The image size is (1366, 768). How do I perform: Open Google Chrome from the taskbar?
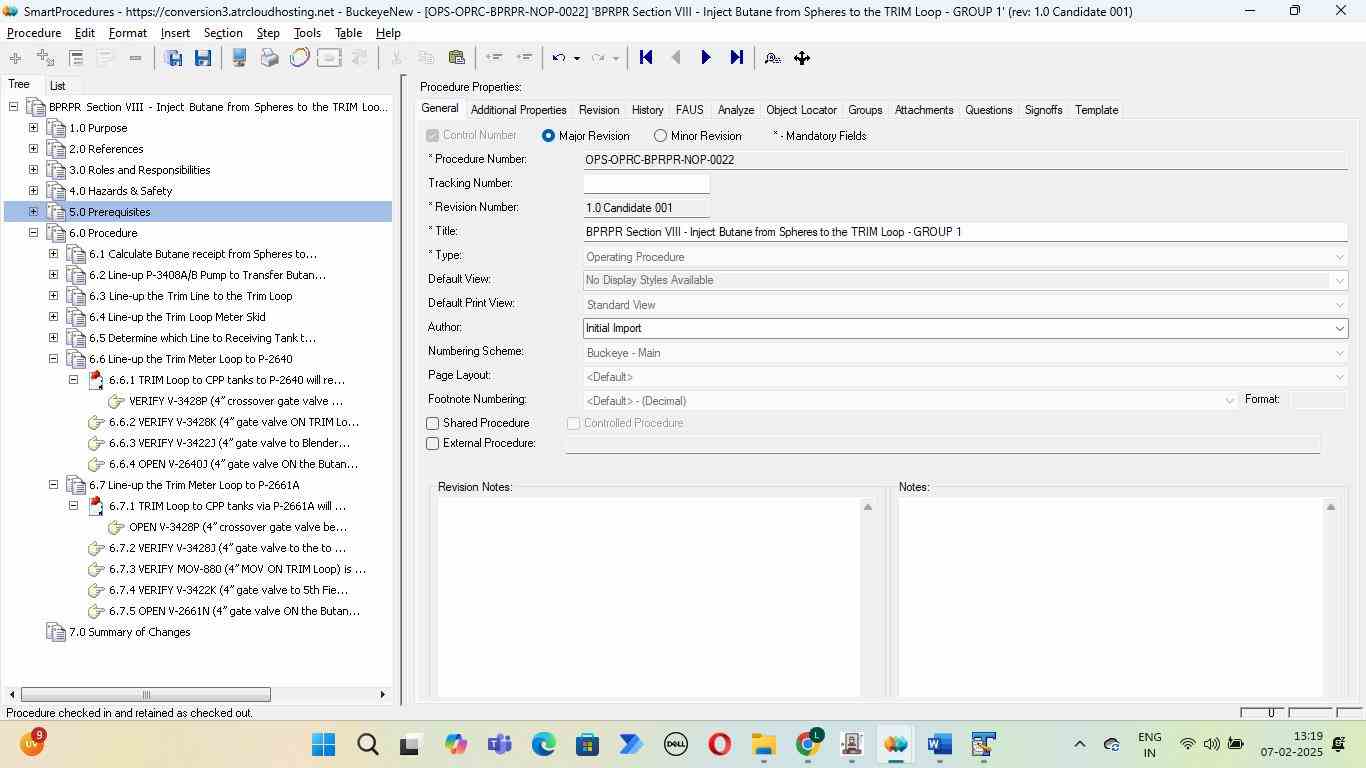[808, 744]
